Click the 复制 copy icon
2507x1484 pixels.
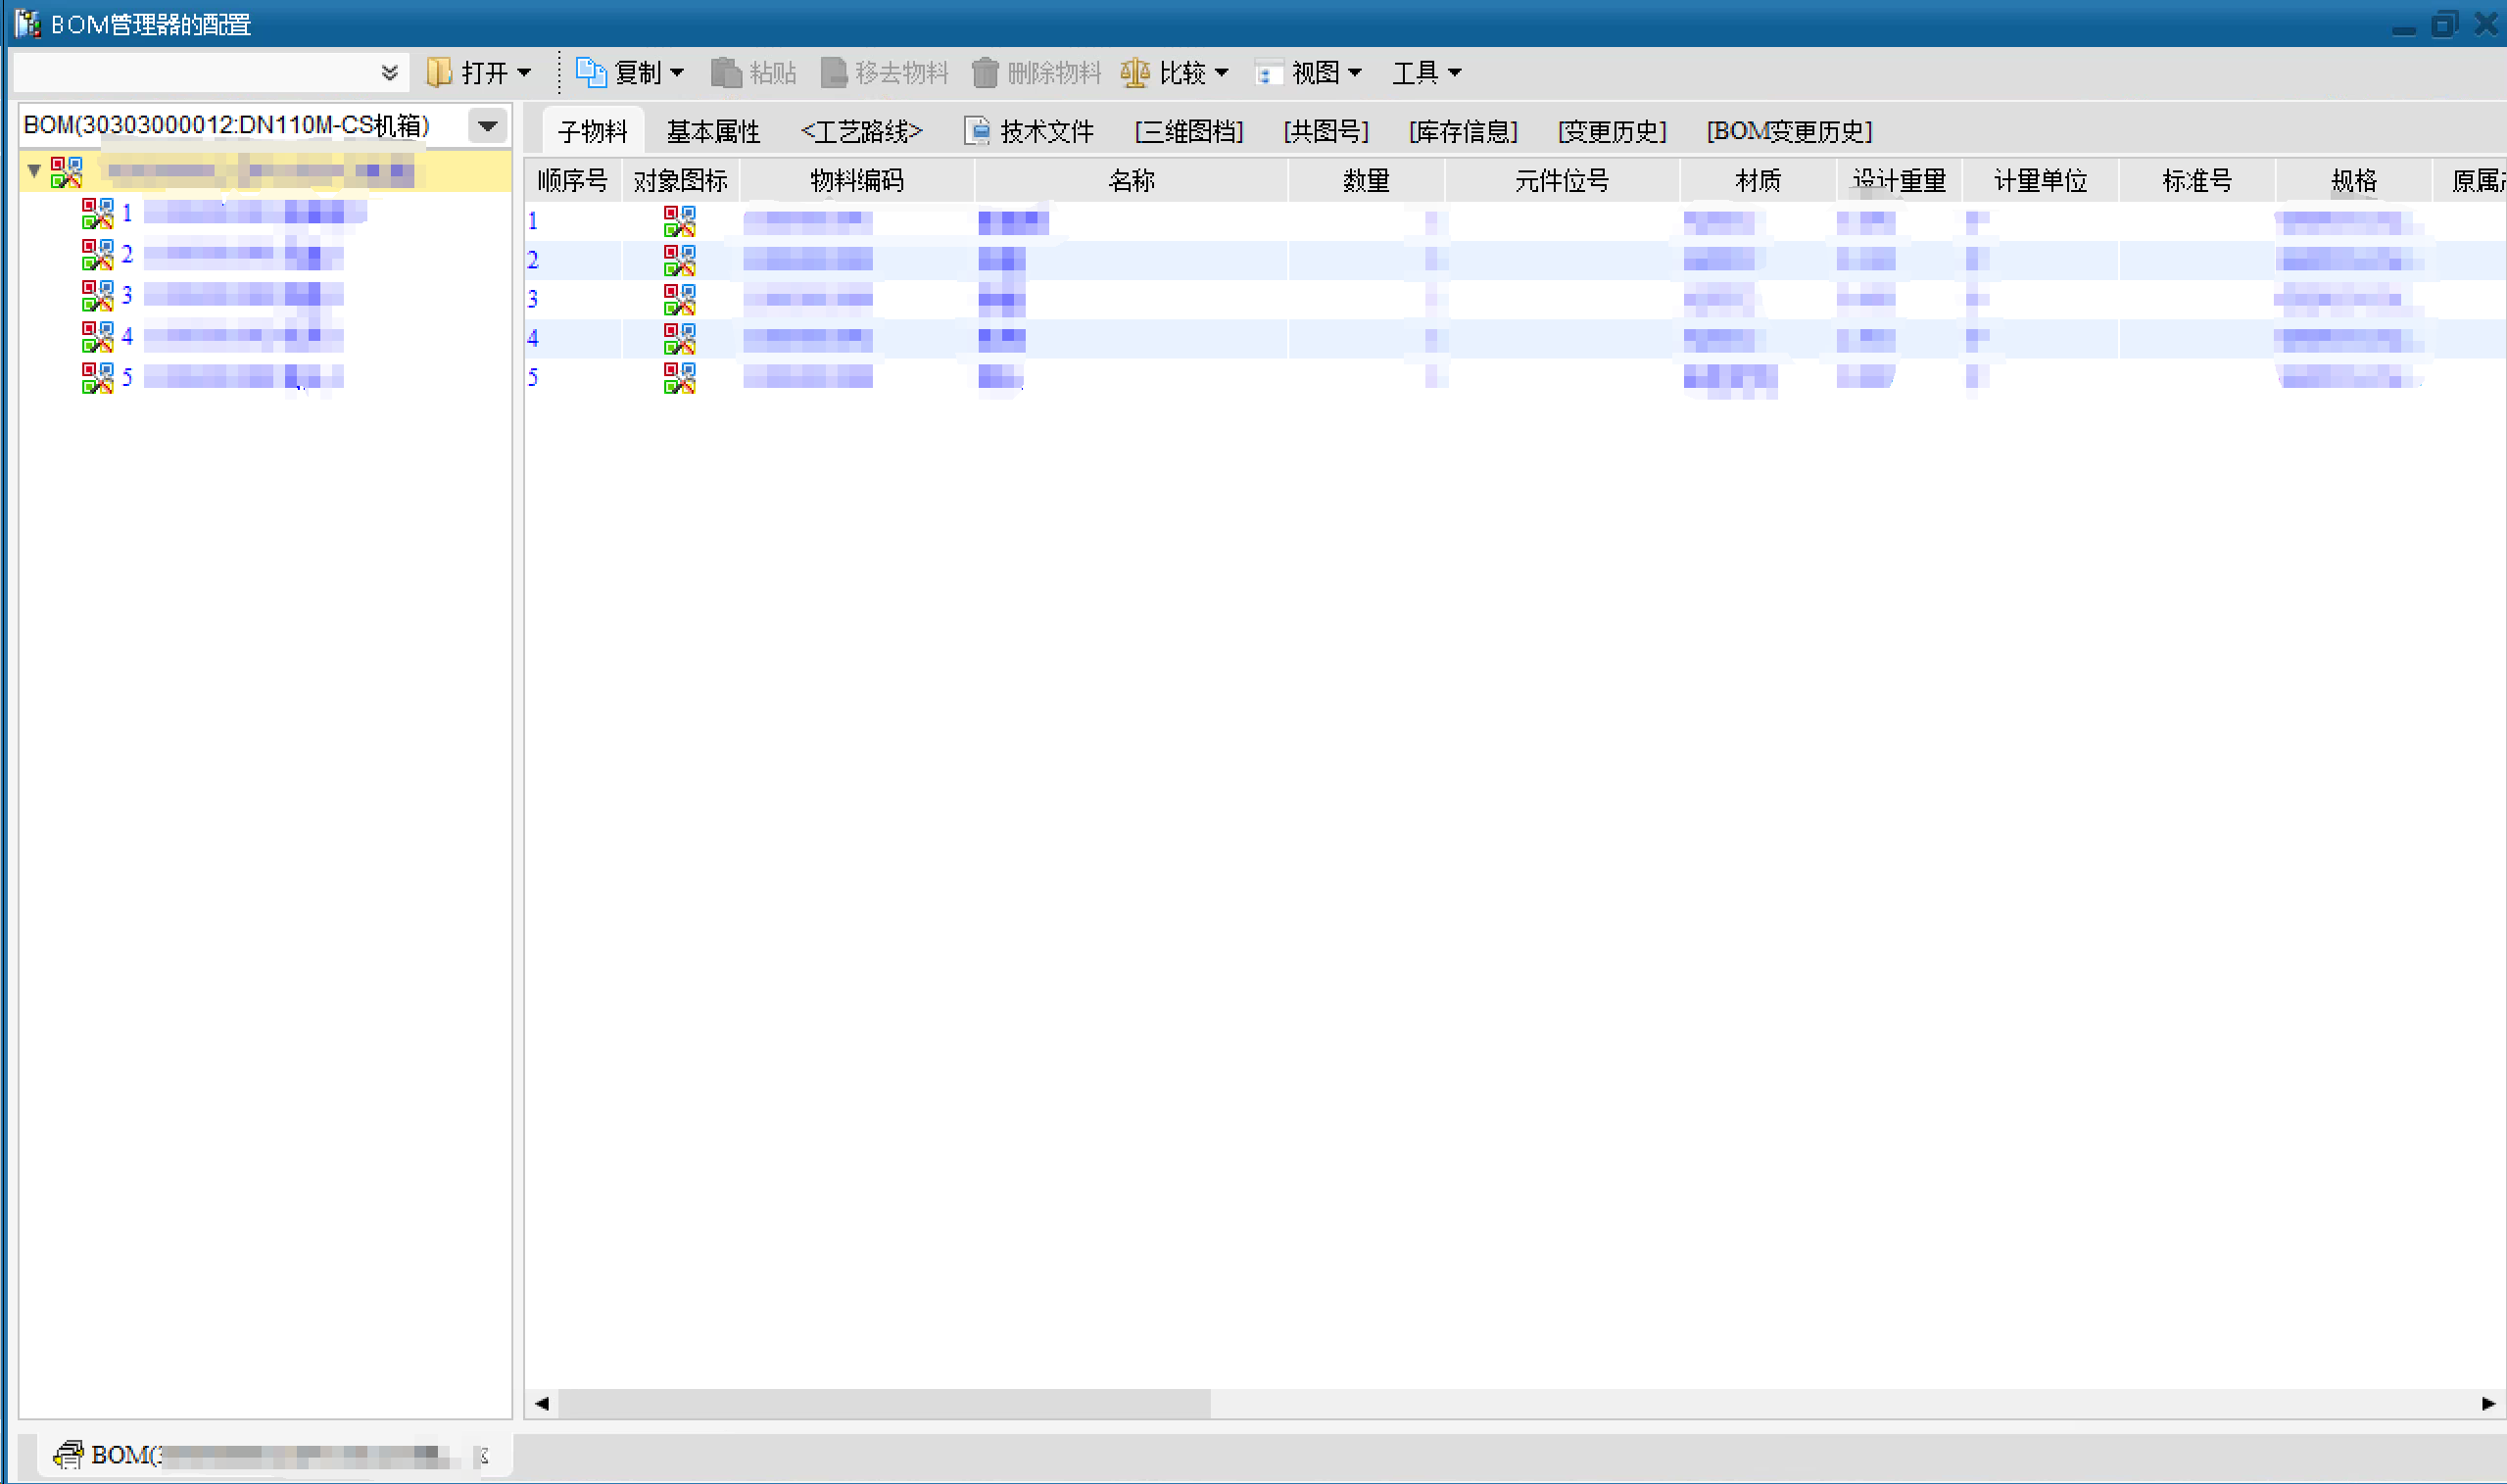click(590, 72)
